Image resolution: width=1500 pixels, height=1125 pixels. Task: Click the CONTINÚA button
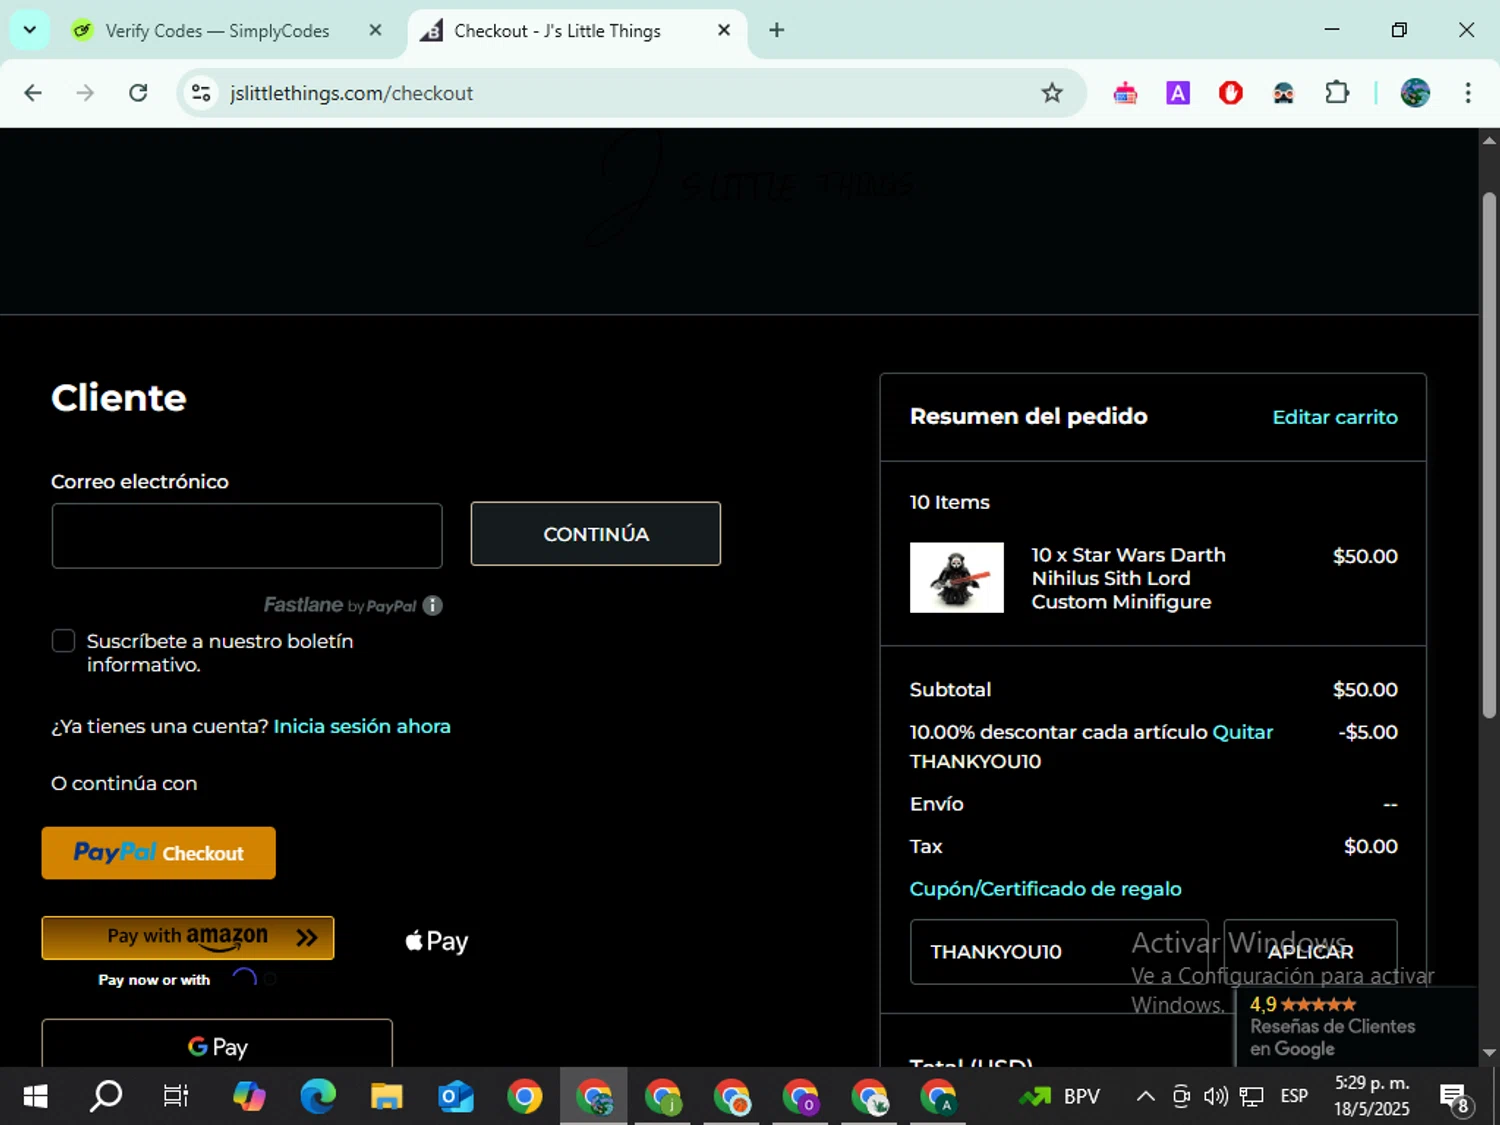(x=596, y=534)
